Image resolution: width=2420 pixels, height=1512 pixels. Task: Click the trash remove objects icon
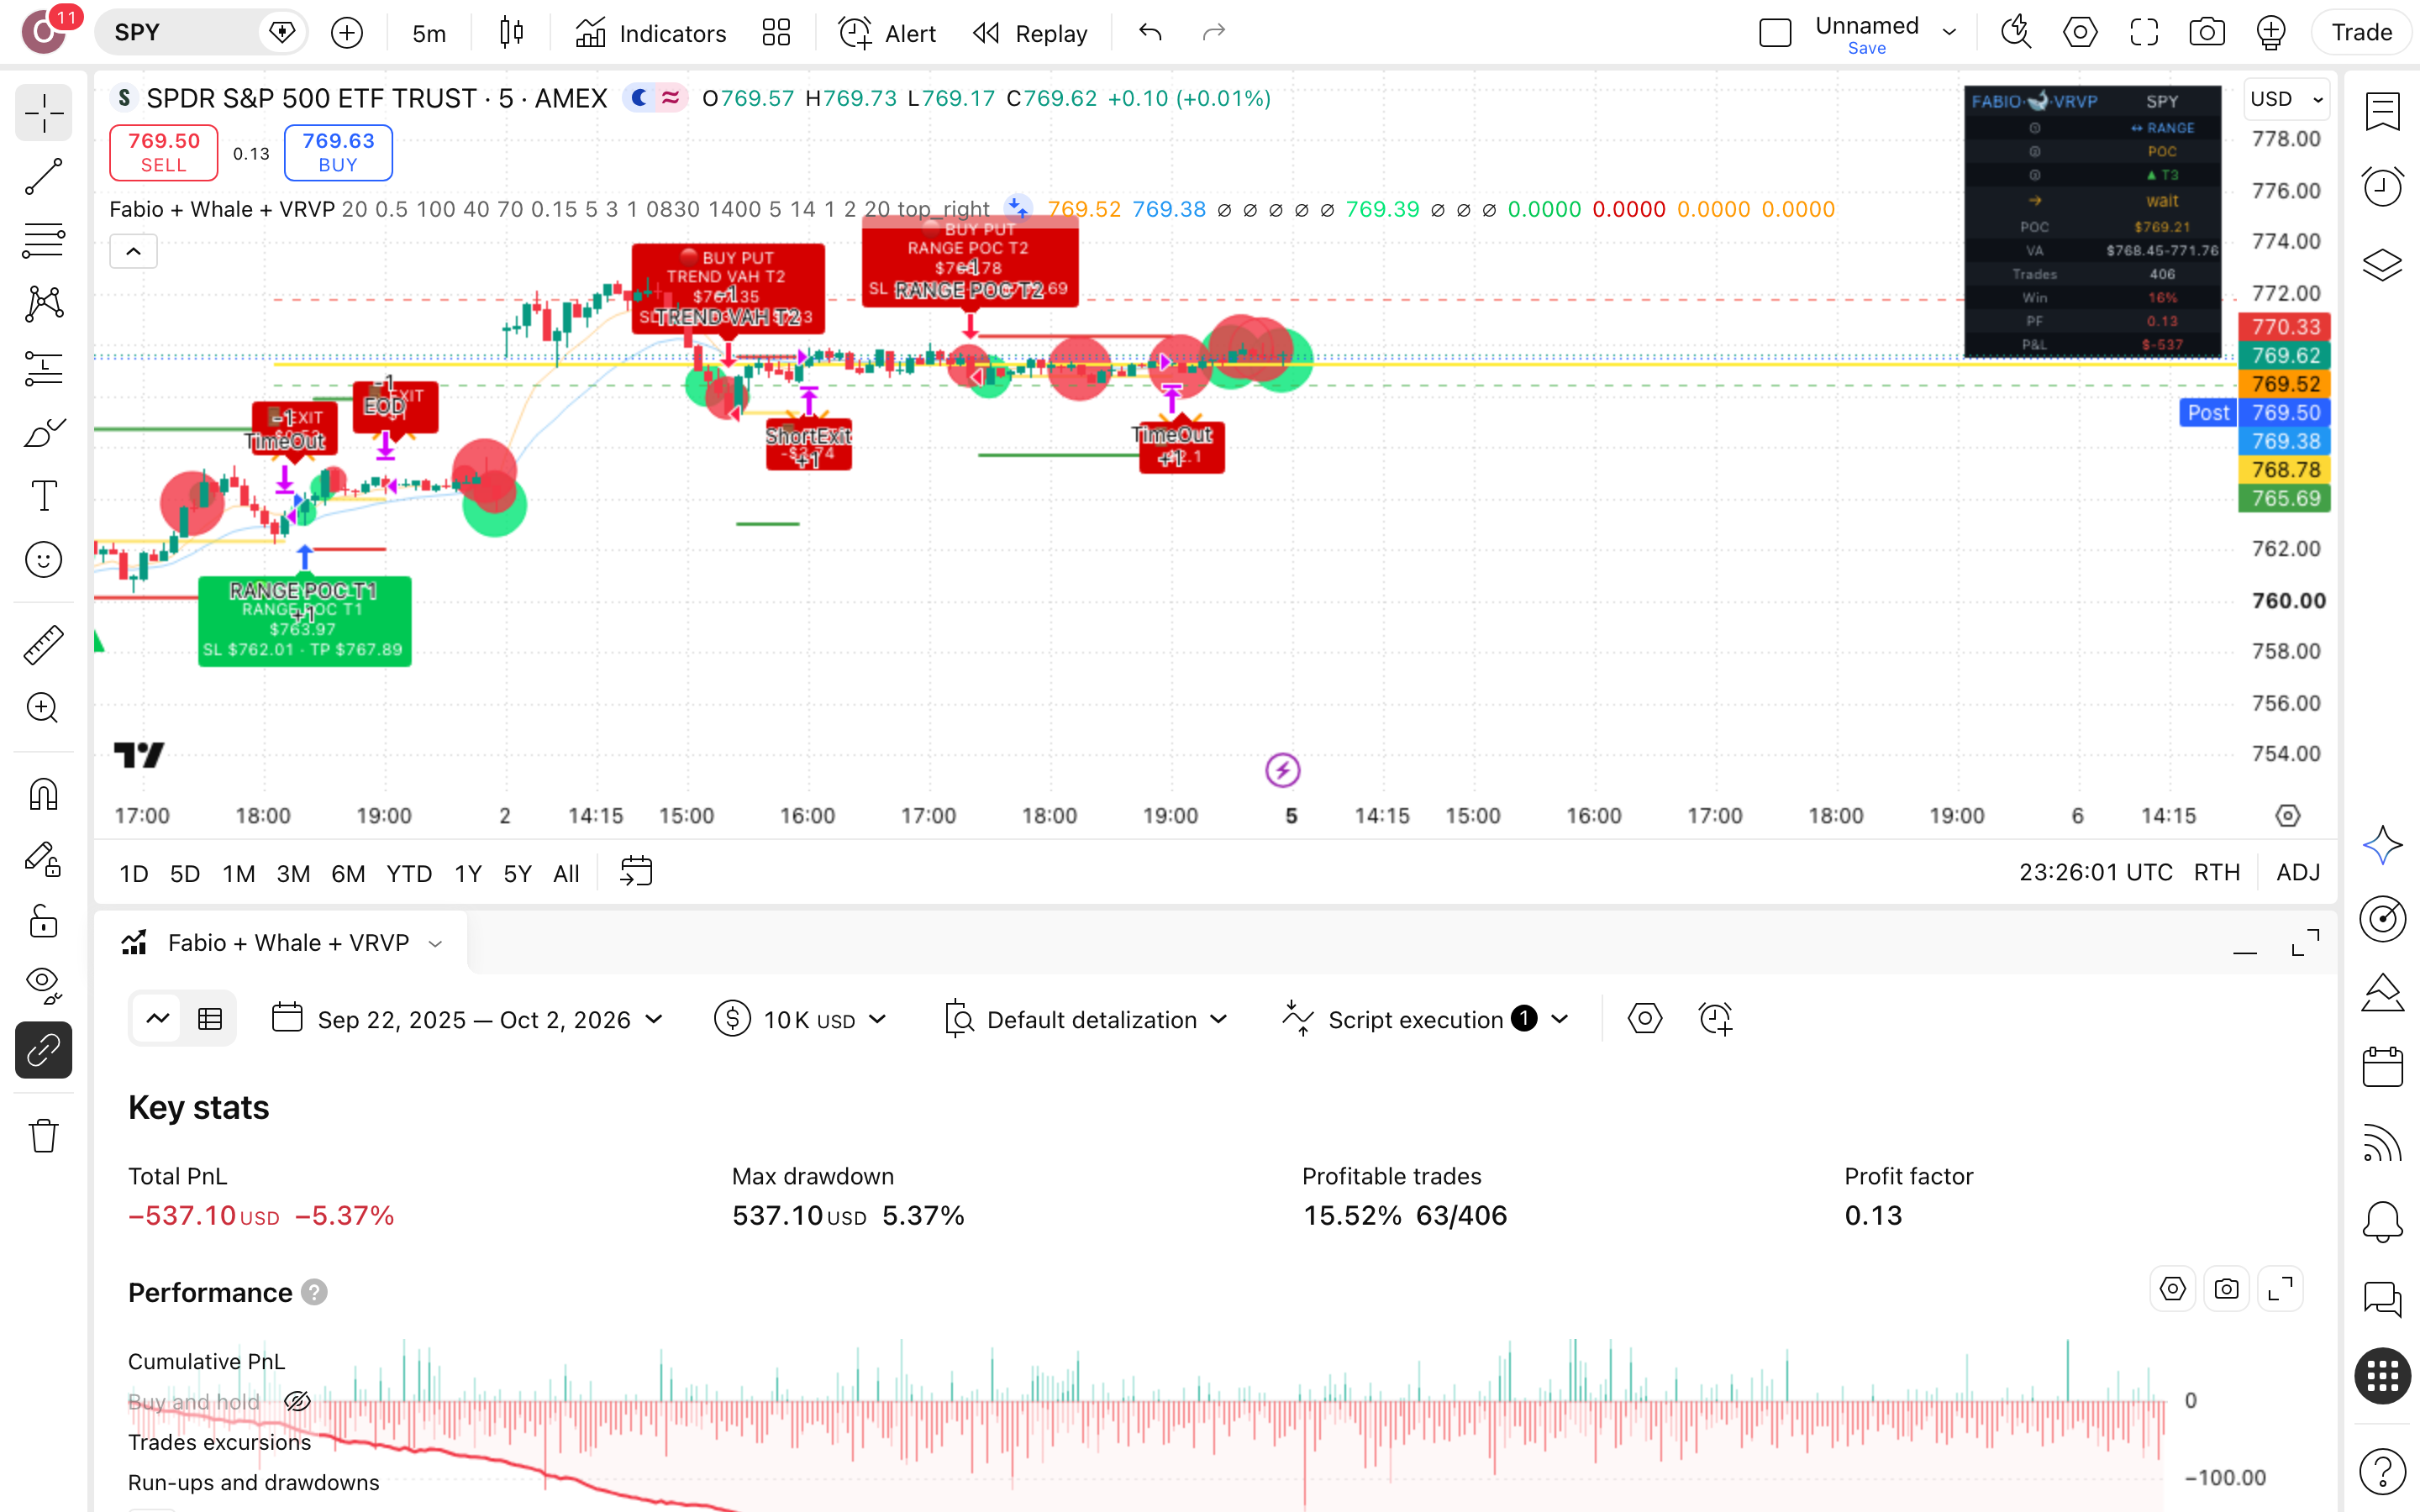44,1136
